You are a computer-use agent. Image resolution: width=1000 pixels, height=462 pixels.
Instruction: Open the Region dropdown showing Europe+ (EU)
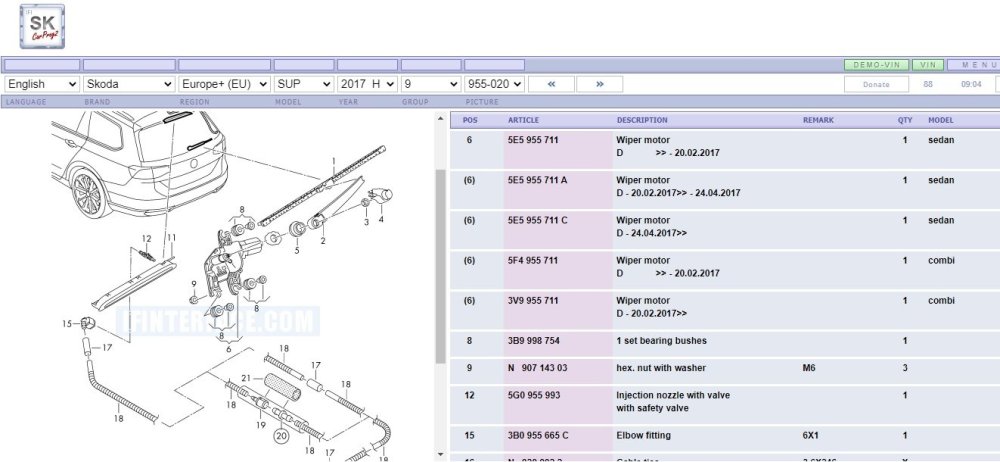click(x=224, y=84)
